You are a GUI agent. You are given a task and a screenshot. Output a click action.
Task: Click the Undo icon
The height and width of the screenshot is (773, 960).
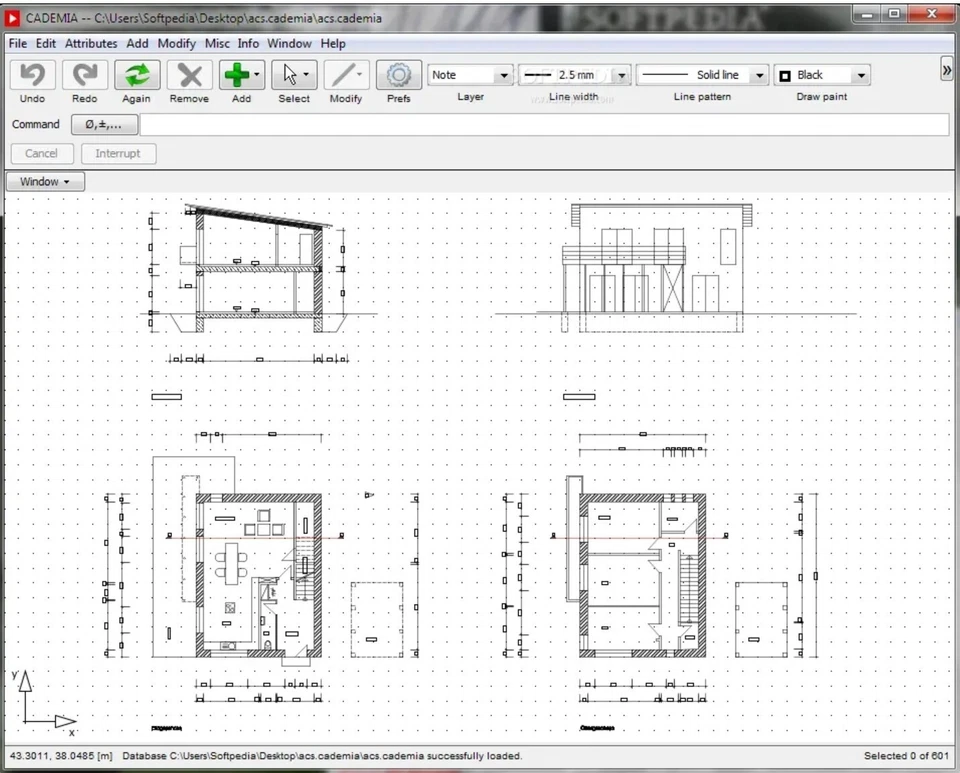31,75
